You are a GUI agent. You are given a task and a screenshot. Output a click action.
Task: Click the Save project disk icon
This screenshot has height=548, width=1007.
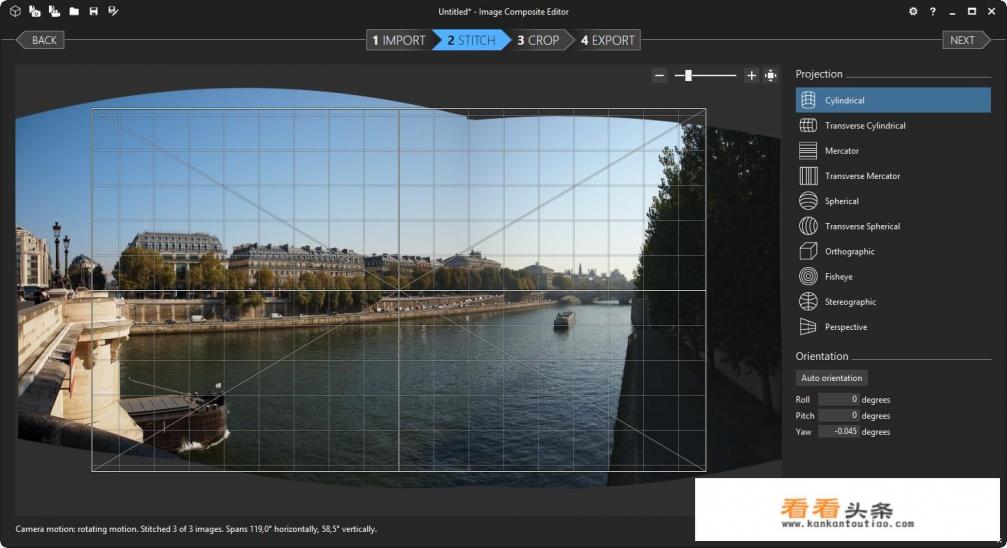(x=93, y=11)
